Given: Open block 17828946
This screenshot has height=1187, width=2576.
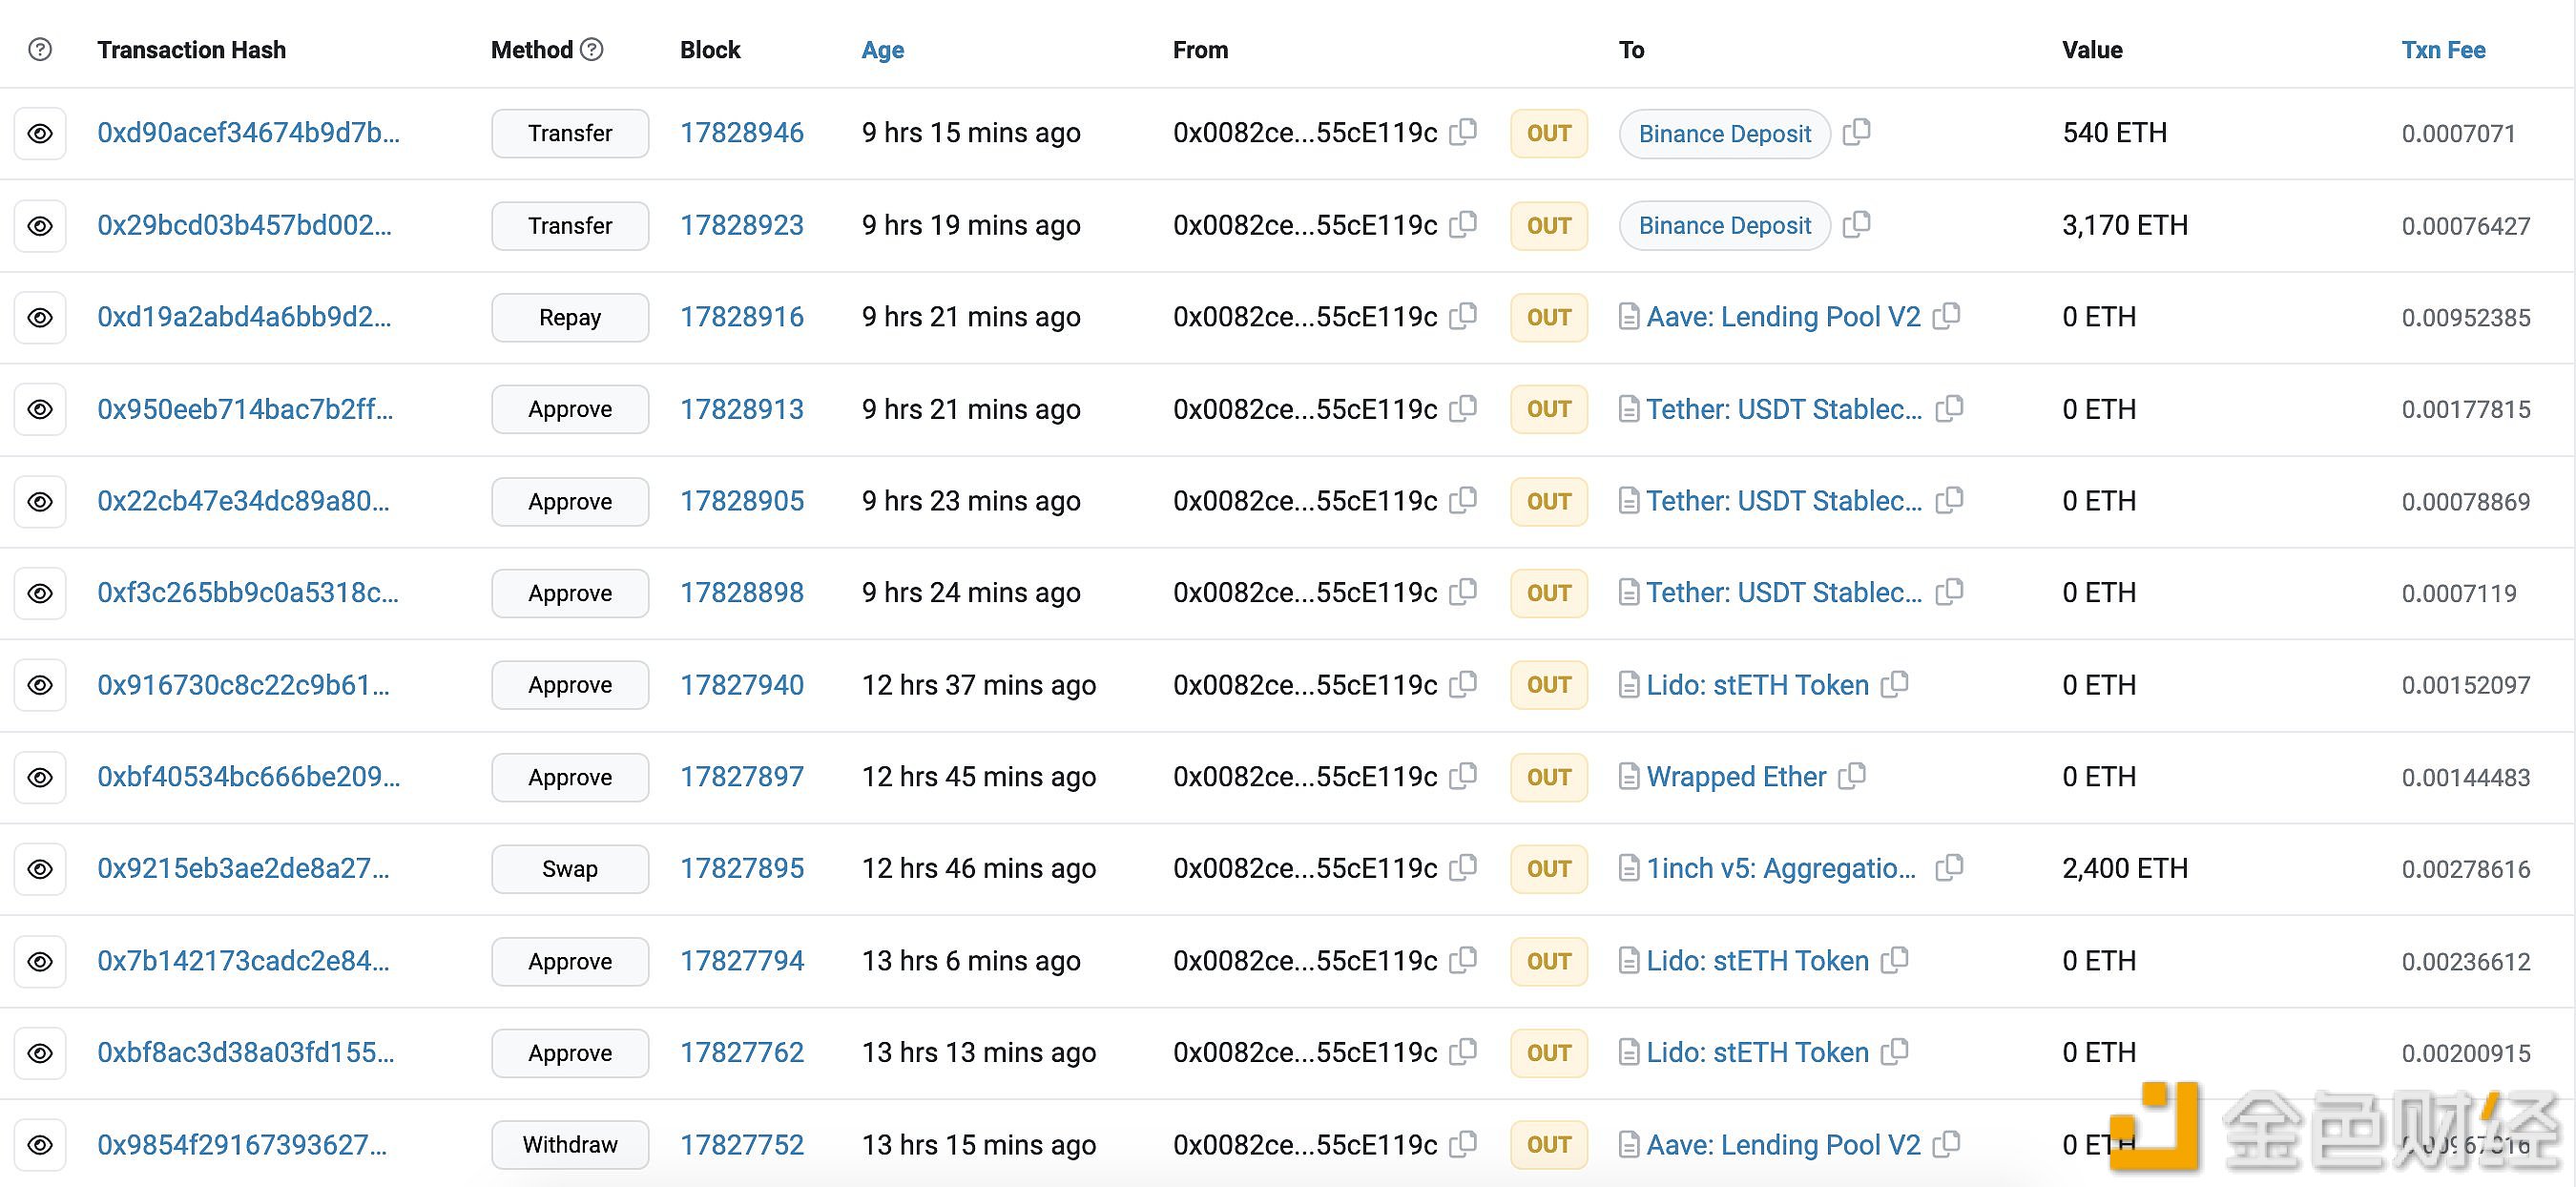Looking at the screenshot, I should 742,133.
